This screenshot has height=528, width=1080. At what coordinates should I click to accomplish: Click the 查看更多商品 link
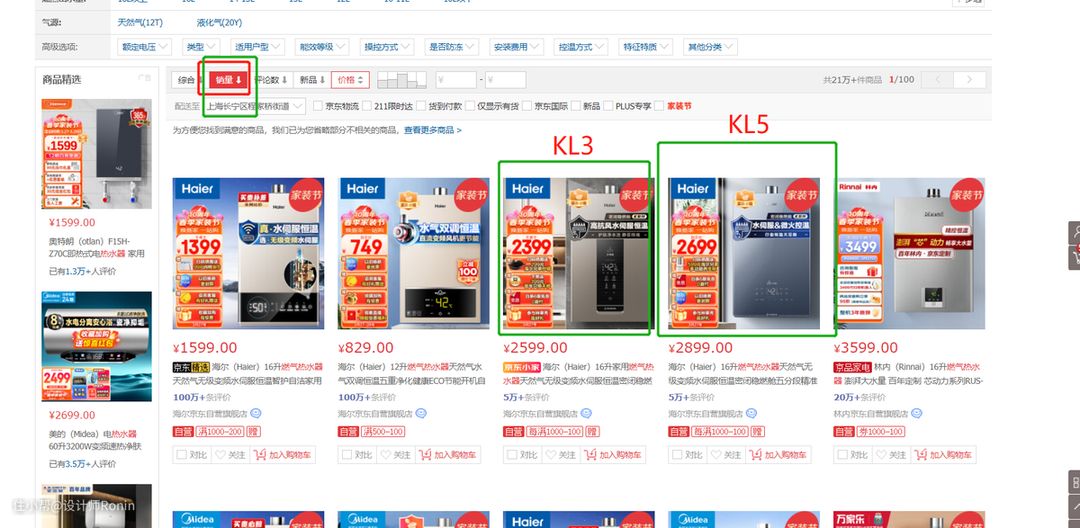[x=433, y=130]
